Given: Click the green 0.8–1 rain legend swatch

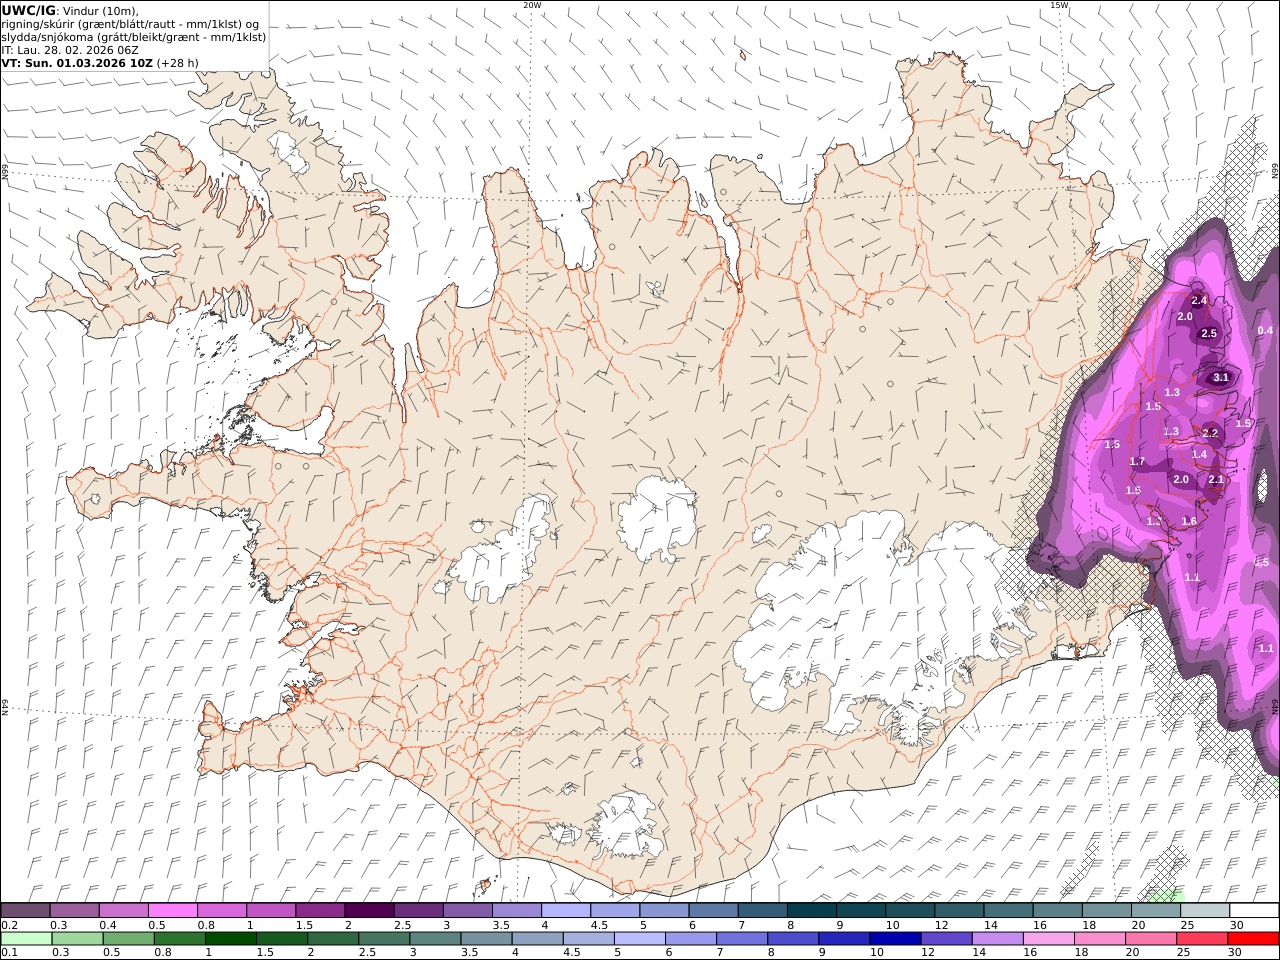Looking at the screenshot, I should pos(180,939).
